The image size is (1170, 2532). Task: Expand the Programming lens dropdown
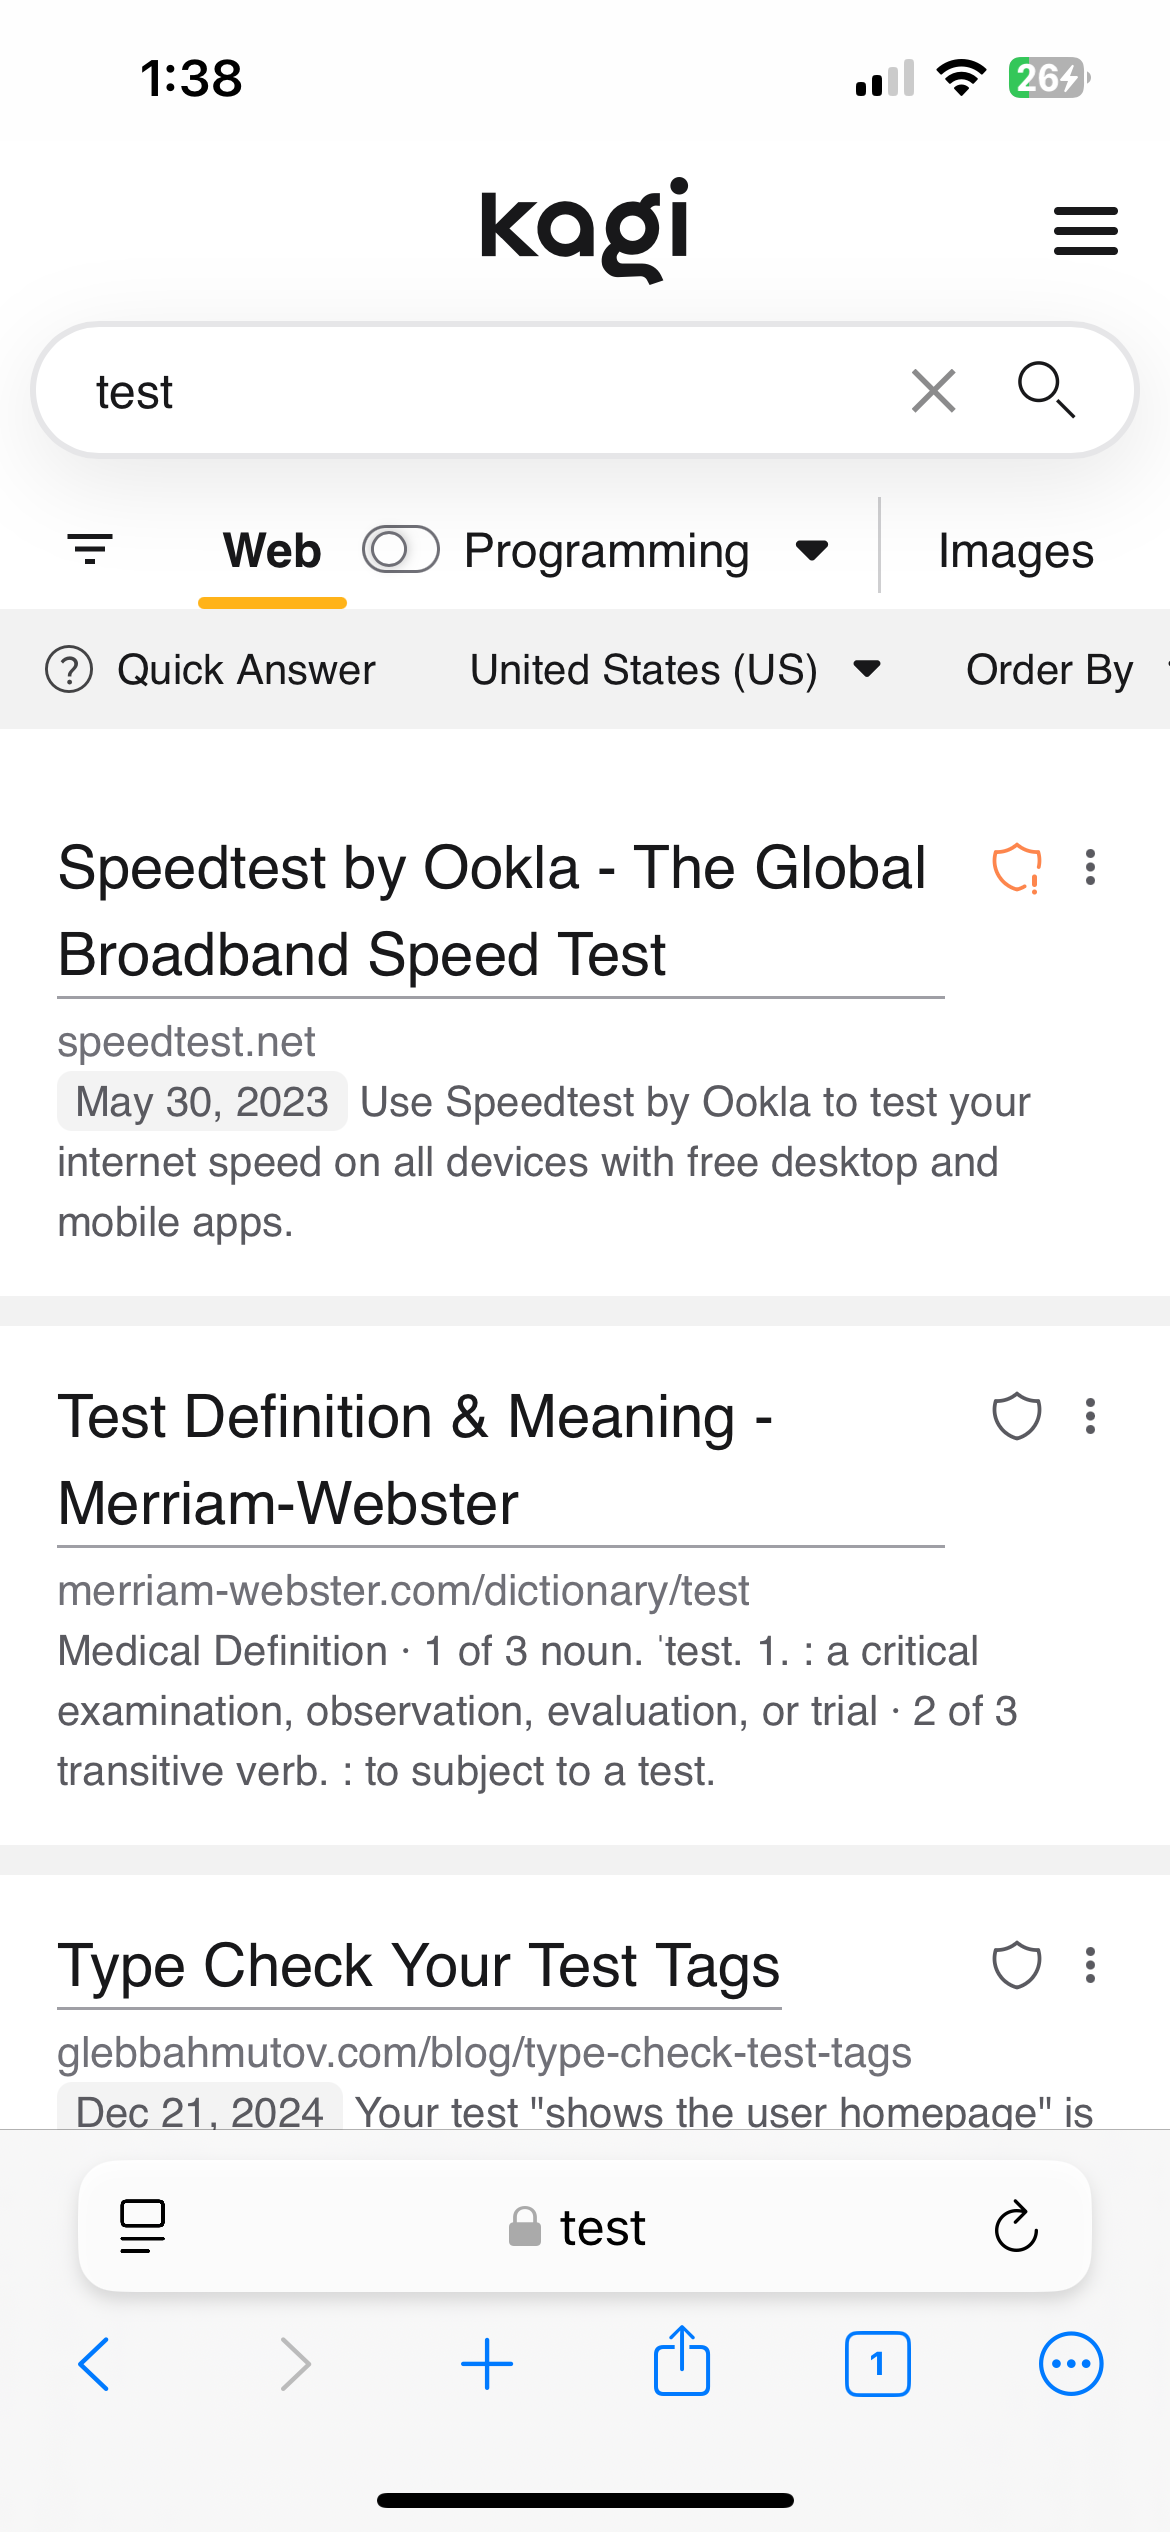click(811, 550)
